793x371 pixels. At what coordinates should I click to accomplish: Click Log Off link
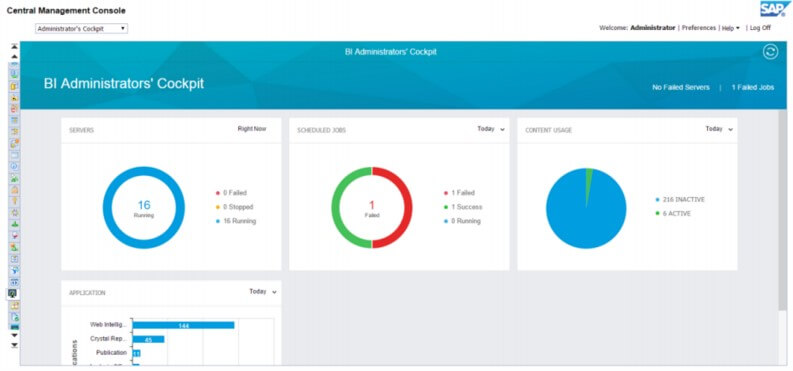[x=760, y=28]
